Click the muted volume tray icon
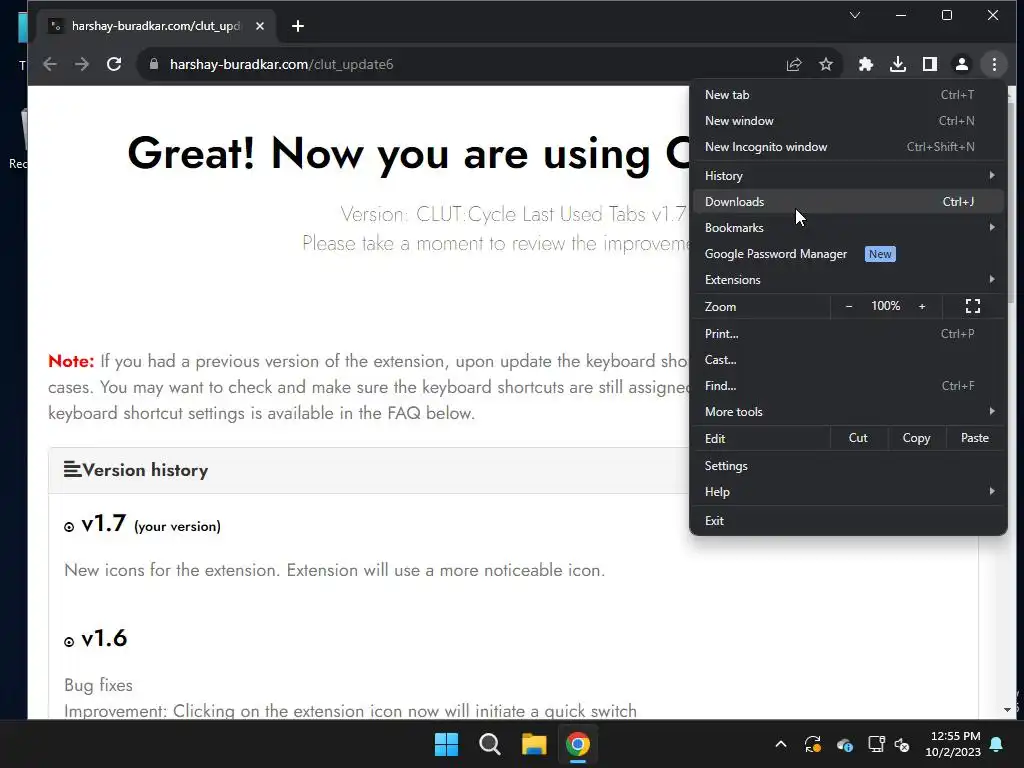This screenshot has width=1024, height=768. coord(903,744)
